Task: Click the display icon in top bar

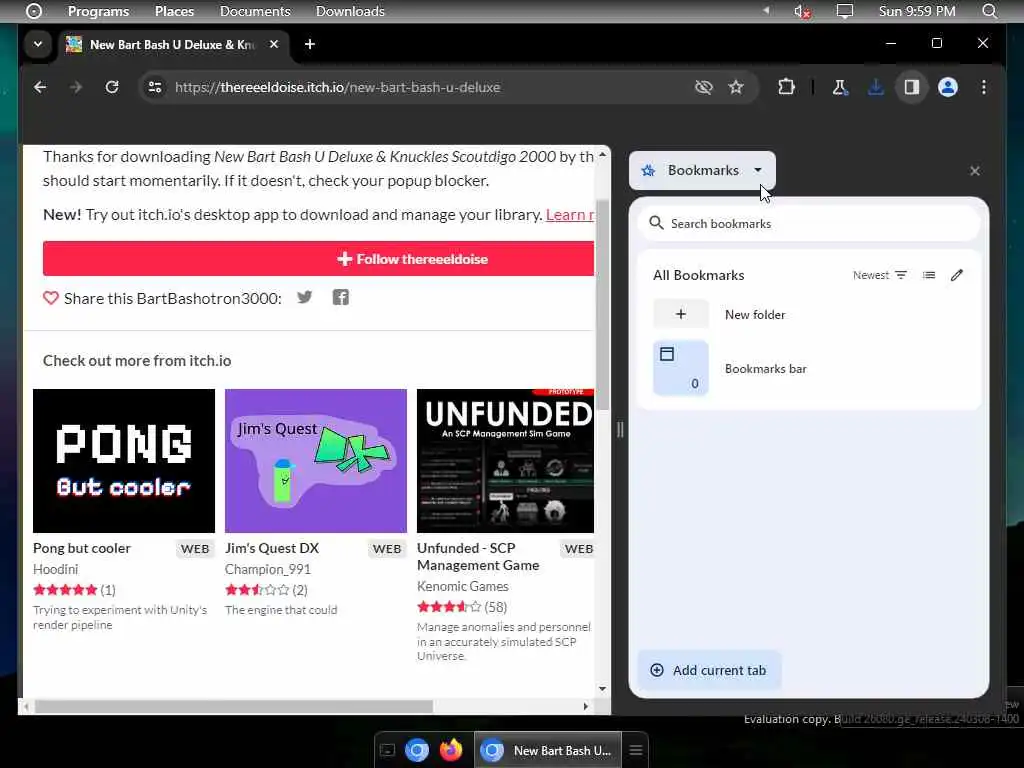Action: (844, 11)
